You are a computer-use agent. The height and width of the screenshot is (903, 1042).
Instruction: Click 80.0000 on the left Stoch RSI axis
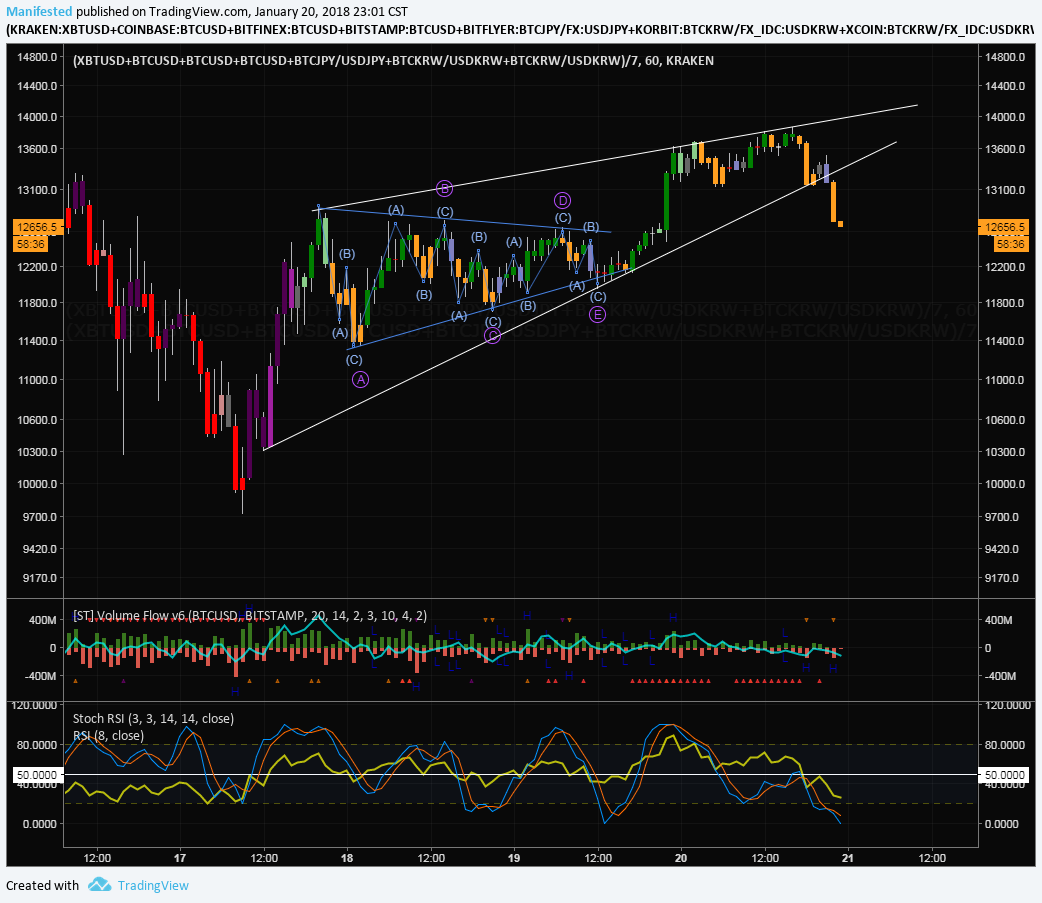click(x=37, y=745)
